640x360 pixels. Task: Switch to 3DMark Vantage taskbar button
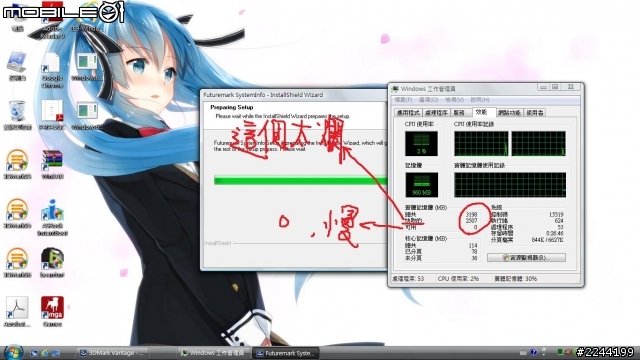click(112, 353)
